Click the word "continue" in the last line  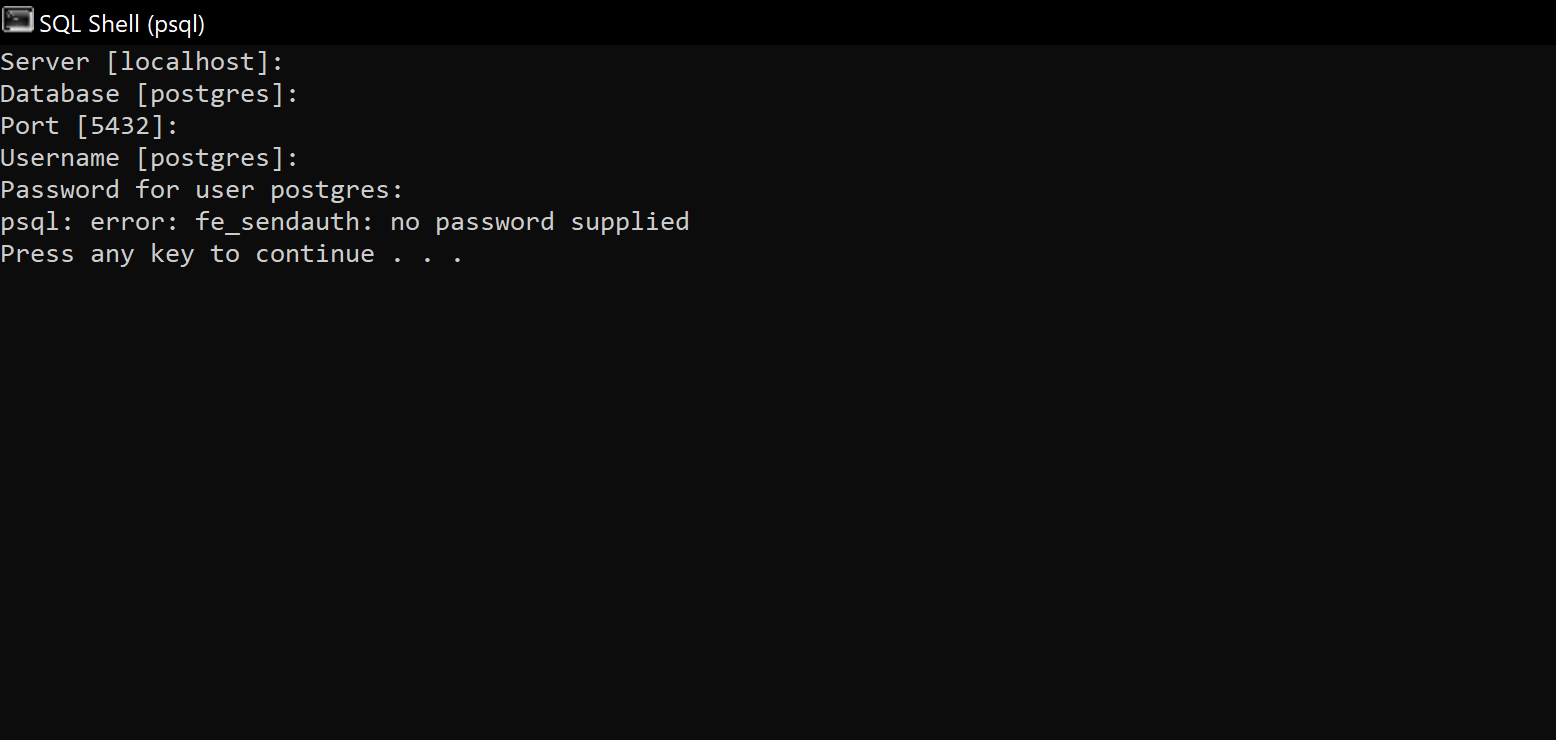tap(315, 254)
